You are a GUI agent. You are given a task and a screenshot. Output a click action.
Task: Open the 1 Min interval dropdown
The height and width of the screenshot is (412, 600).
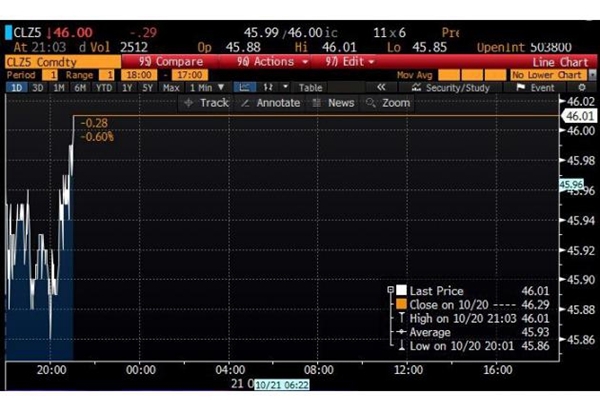pos(207,88)
